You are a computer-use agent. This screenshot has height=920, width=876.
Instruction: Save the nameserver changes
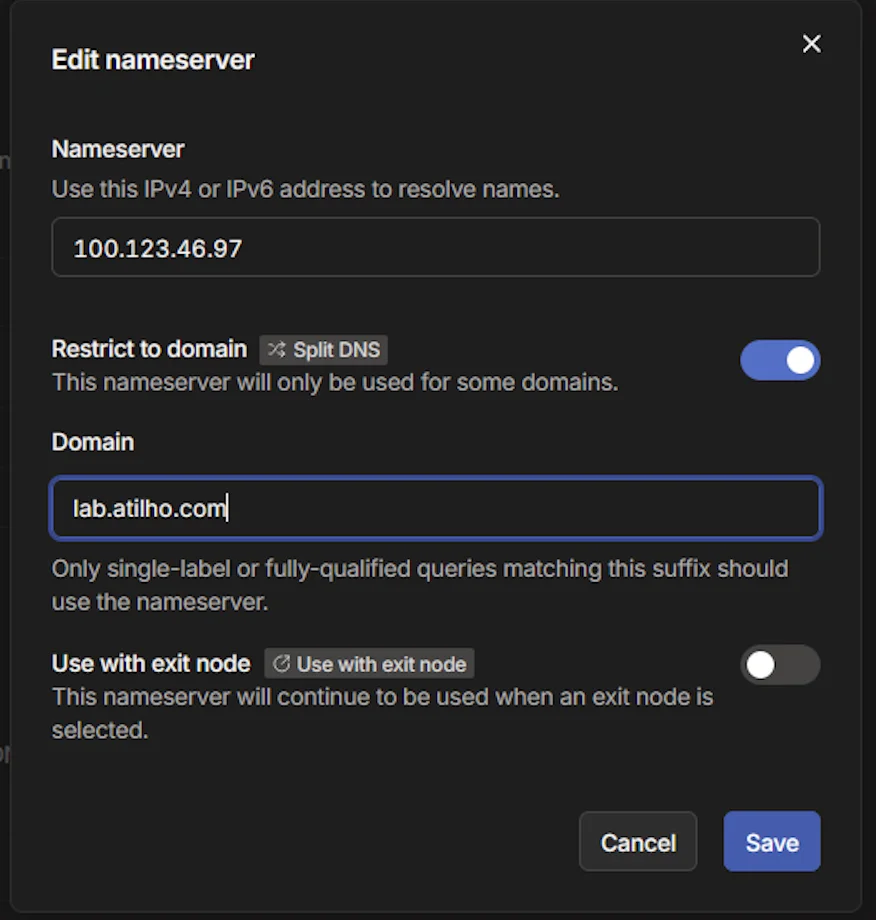pos(771,841)
